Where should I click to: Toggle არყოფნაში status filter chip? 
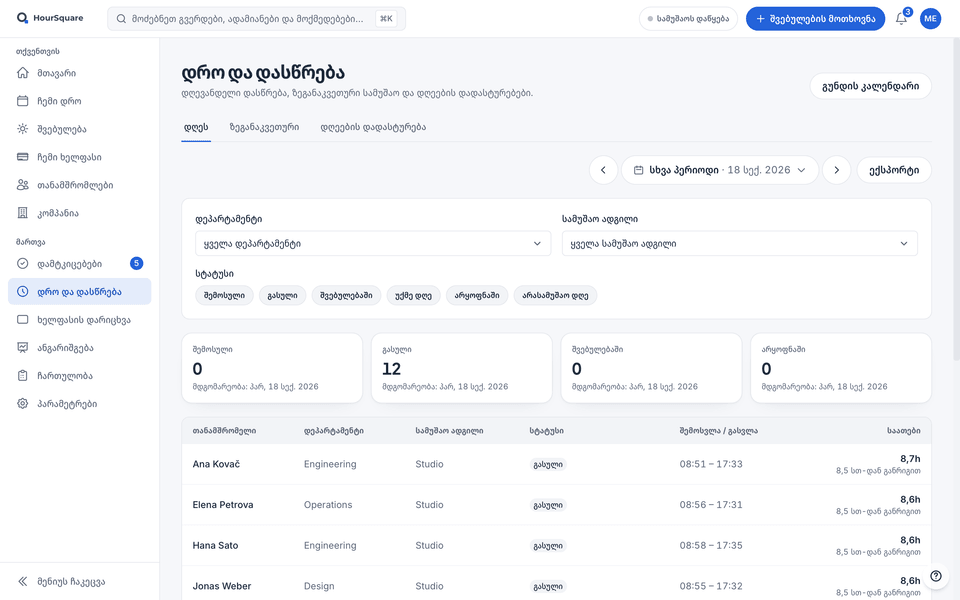(477, 295)
